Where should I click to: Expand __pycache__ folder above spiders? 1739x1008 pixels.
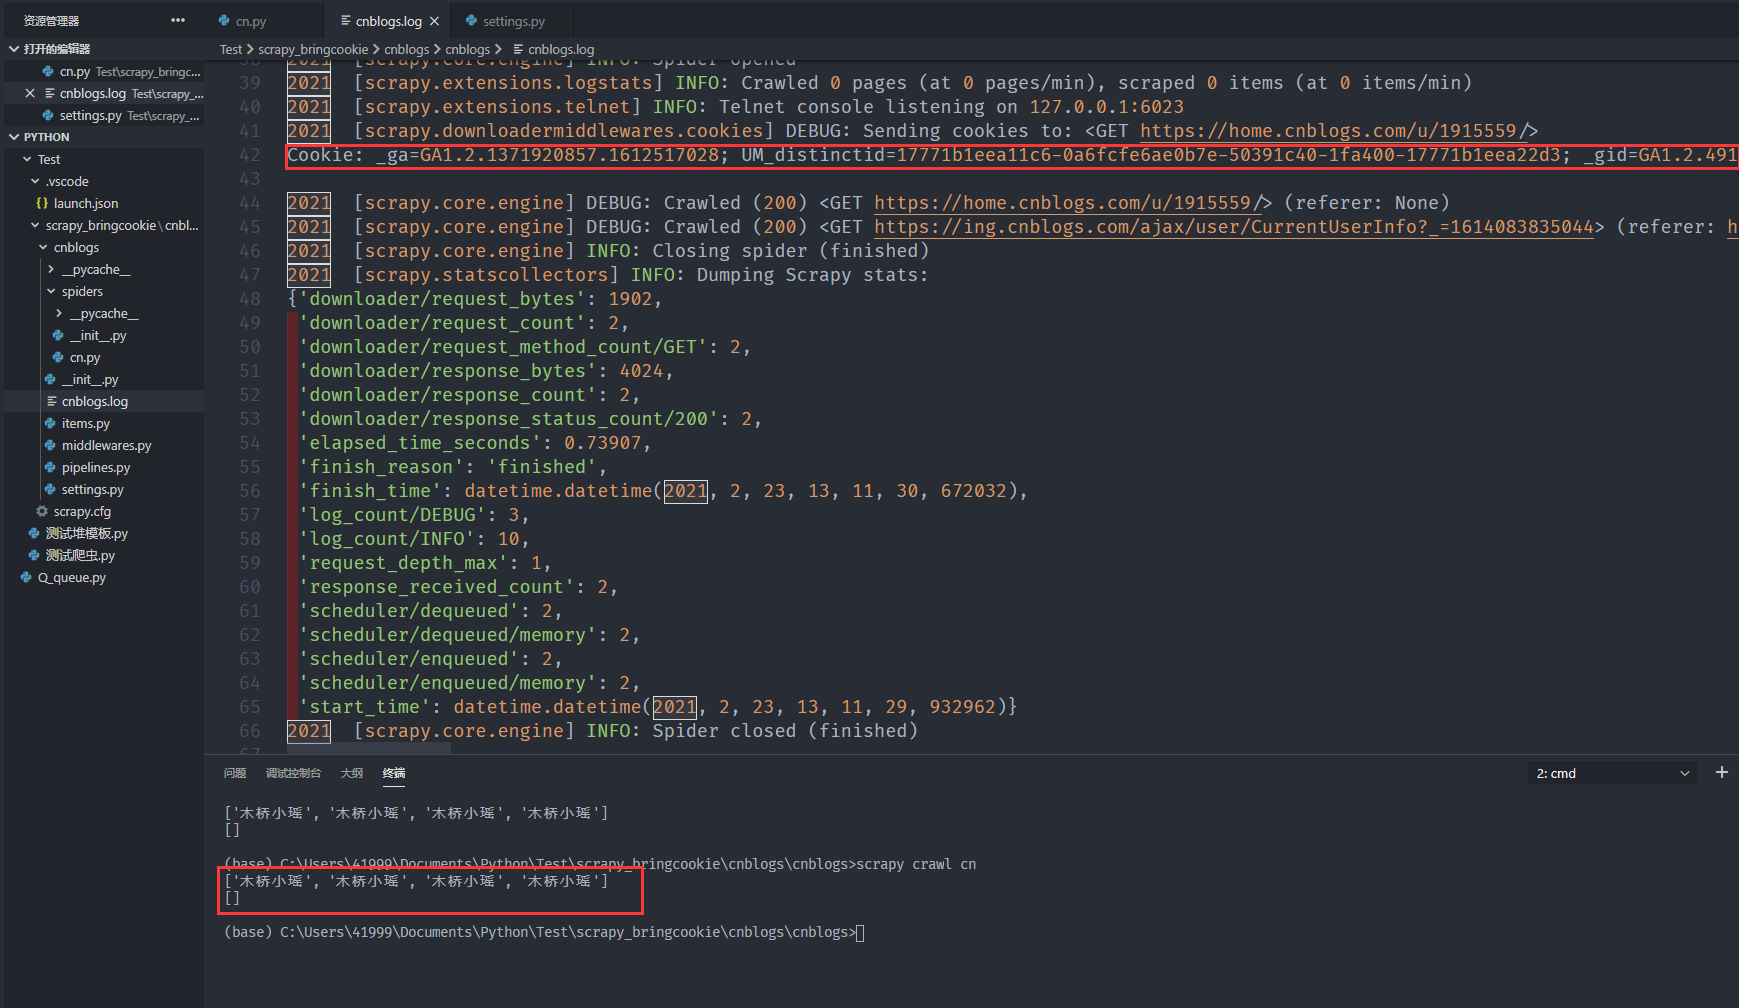click(51, 269)
